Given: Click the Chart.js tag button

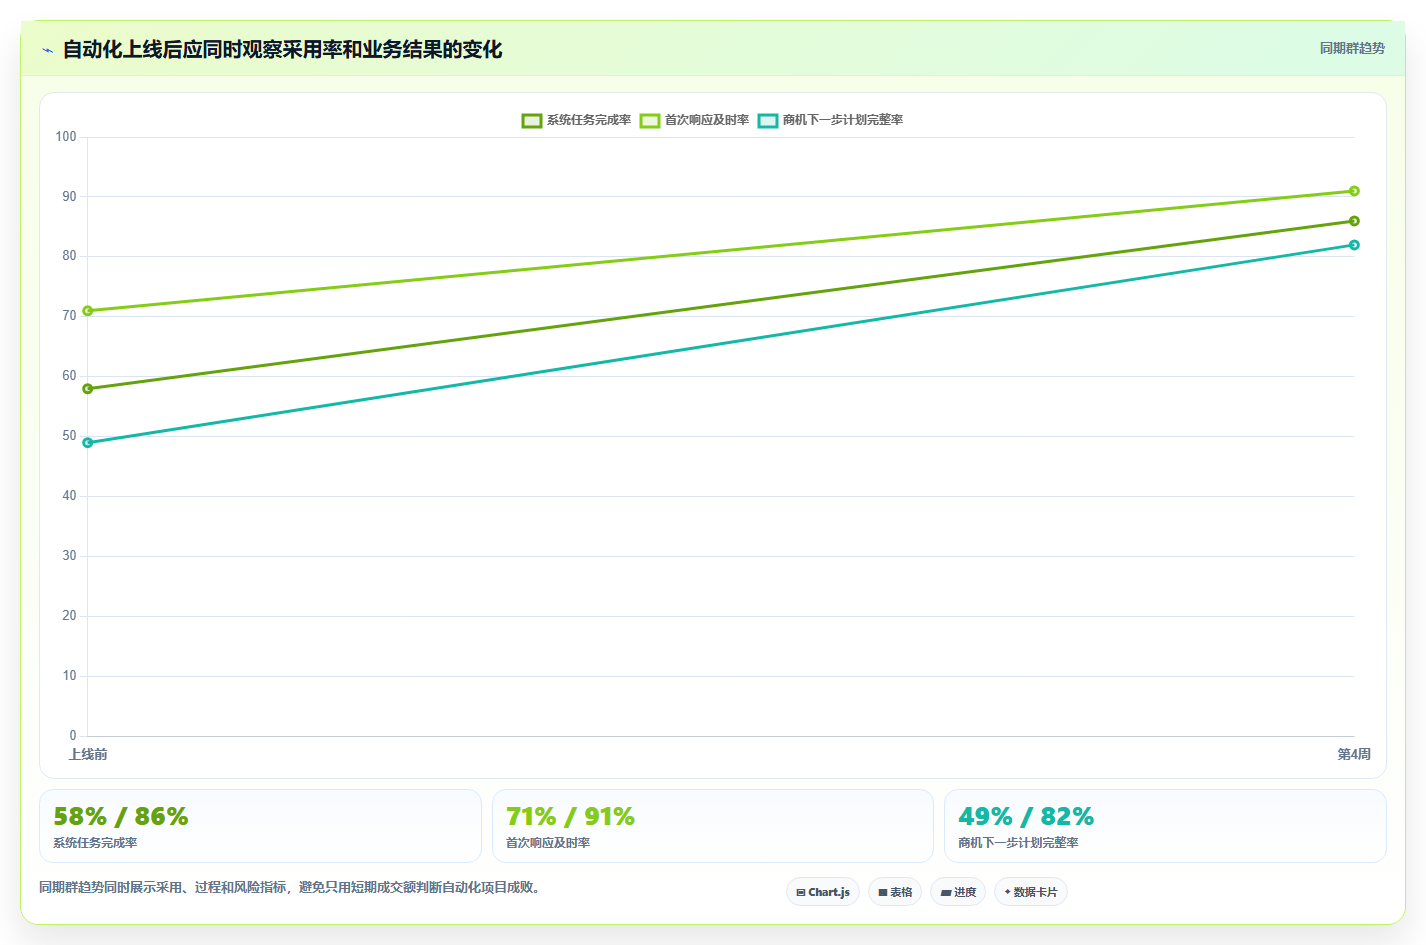Looking at the screenshot, I should click(x=823, y=892).
